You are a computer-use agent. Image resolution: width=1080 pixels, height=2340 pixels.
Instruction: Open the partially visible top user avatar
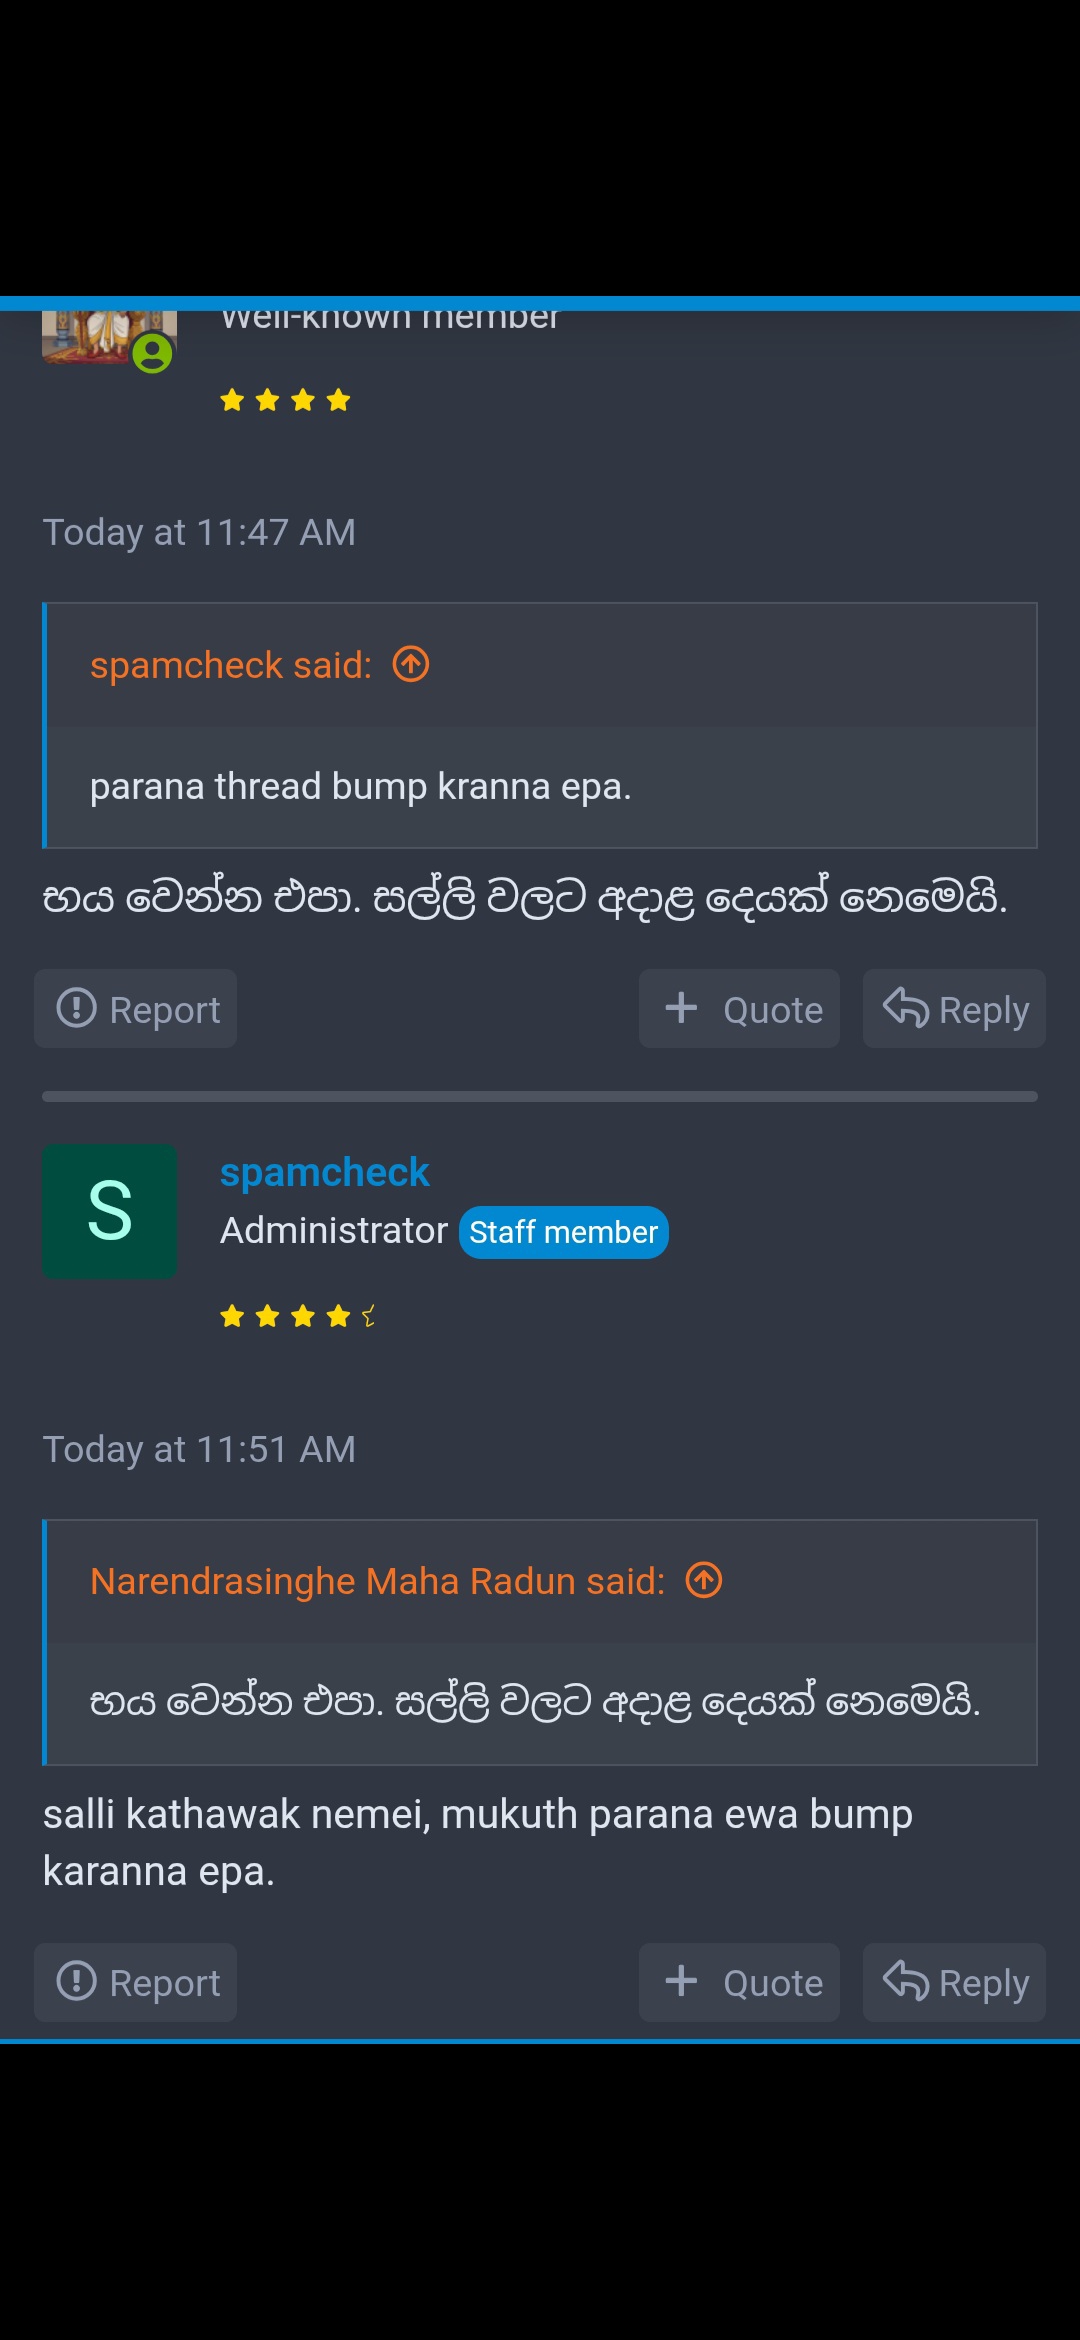click(x=110, y=338)
